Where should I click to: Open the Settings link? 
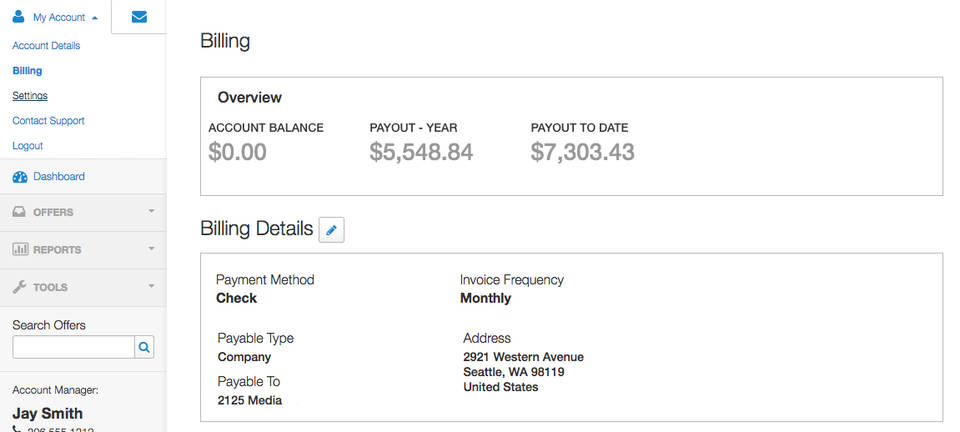pos(30,96)
